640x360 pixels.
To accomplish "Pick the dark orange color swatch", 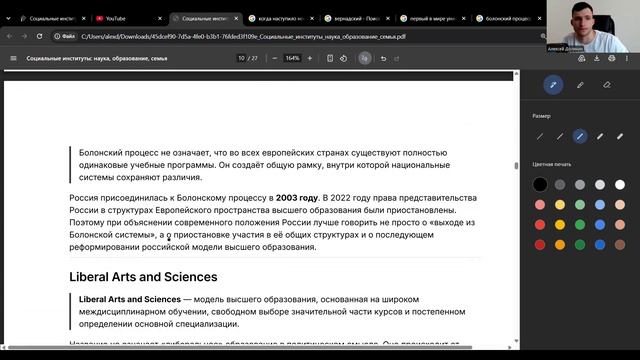I will pyautogui.click(x=560, y=244).
